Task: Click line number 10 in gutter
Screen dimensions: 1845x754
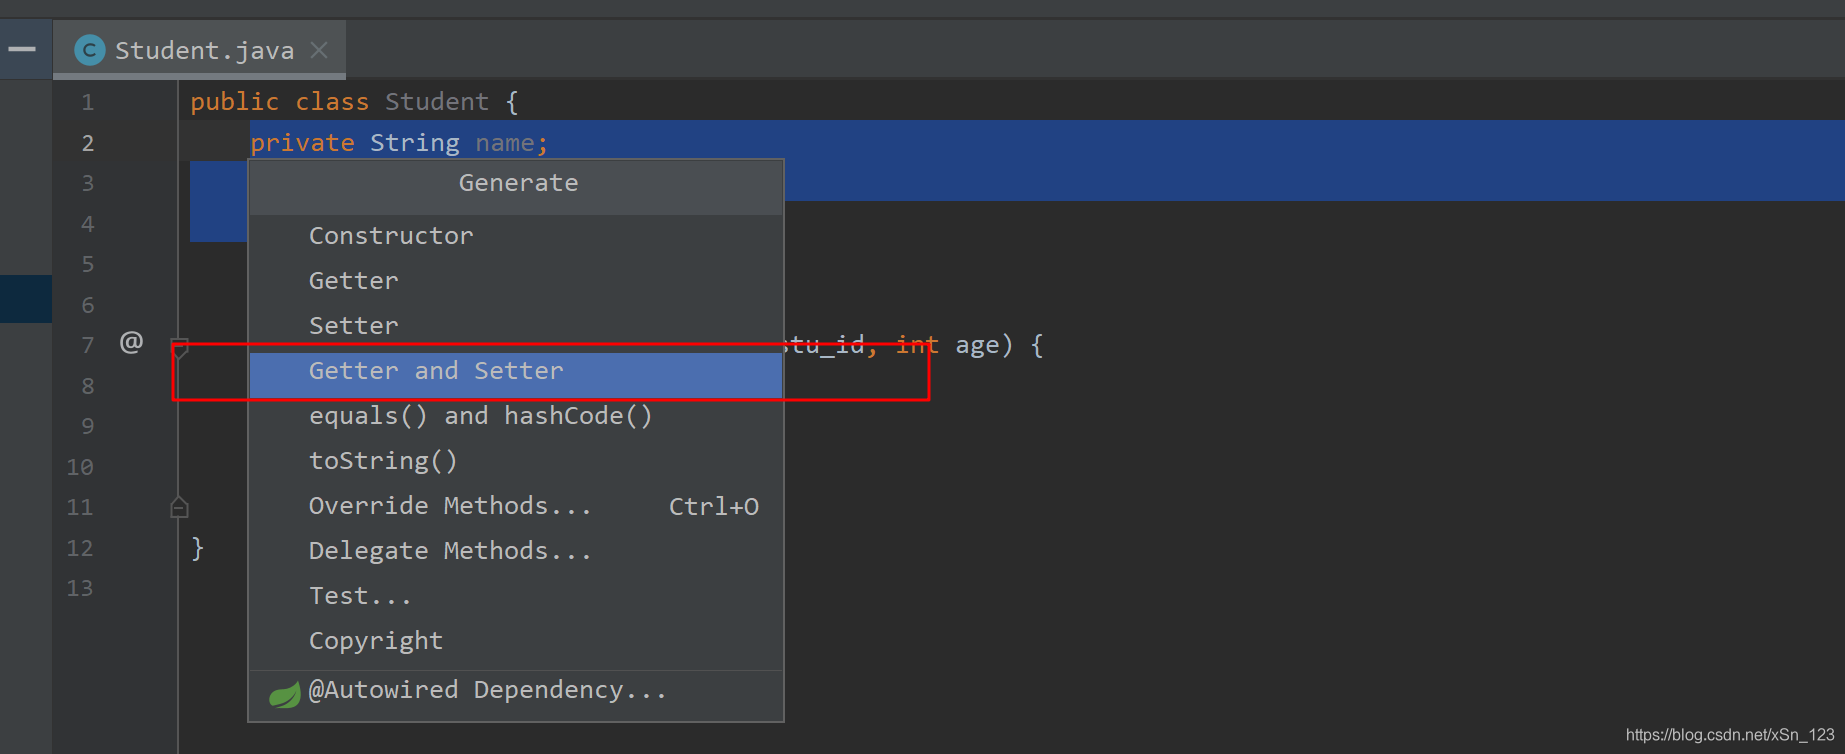Action: click(x=80, y=467)
